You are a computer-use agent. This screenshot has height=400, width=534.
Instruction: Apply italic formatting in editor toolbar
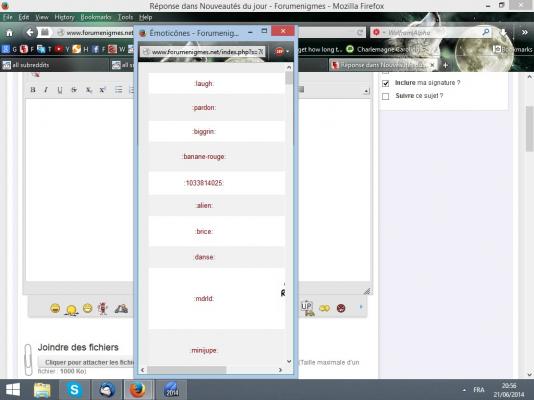point(46,90)
